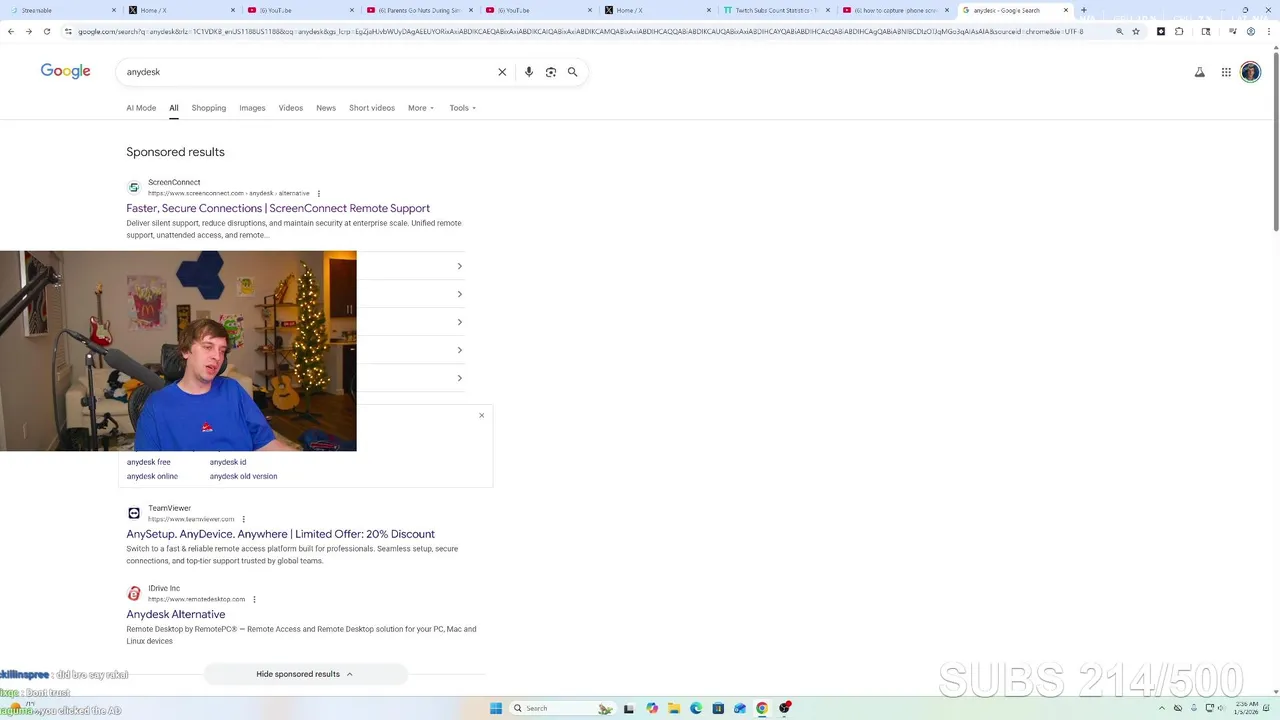Open Task View from the taskbar
This screenshot has height=720, width=1280.
tap(629, 708)
